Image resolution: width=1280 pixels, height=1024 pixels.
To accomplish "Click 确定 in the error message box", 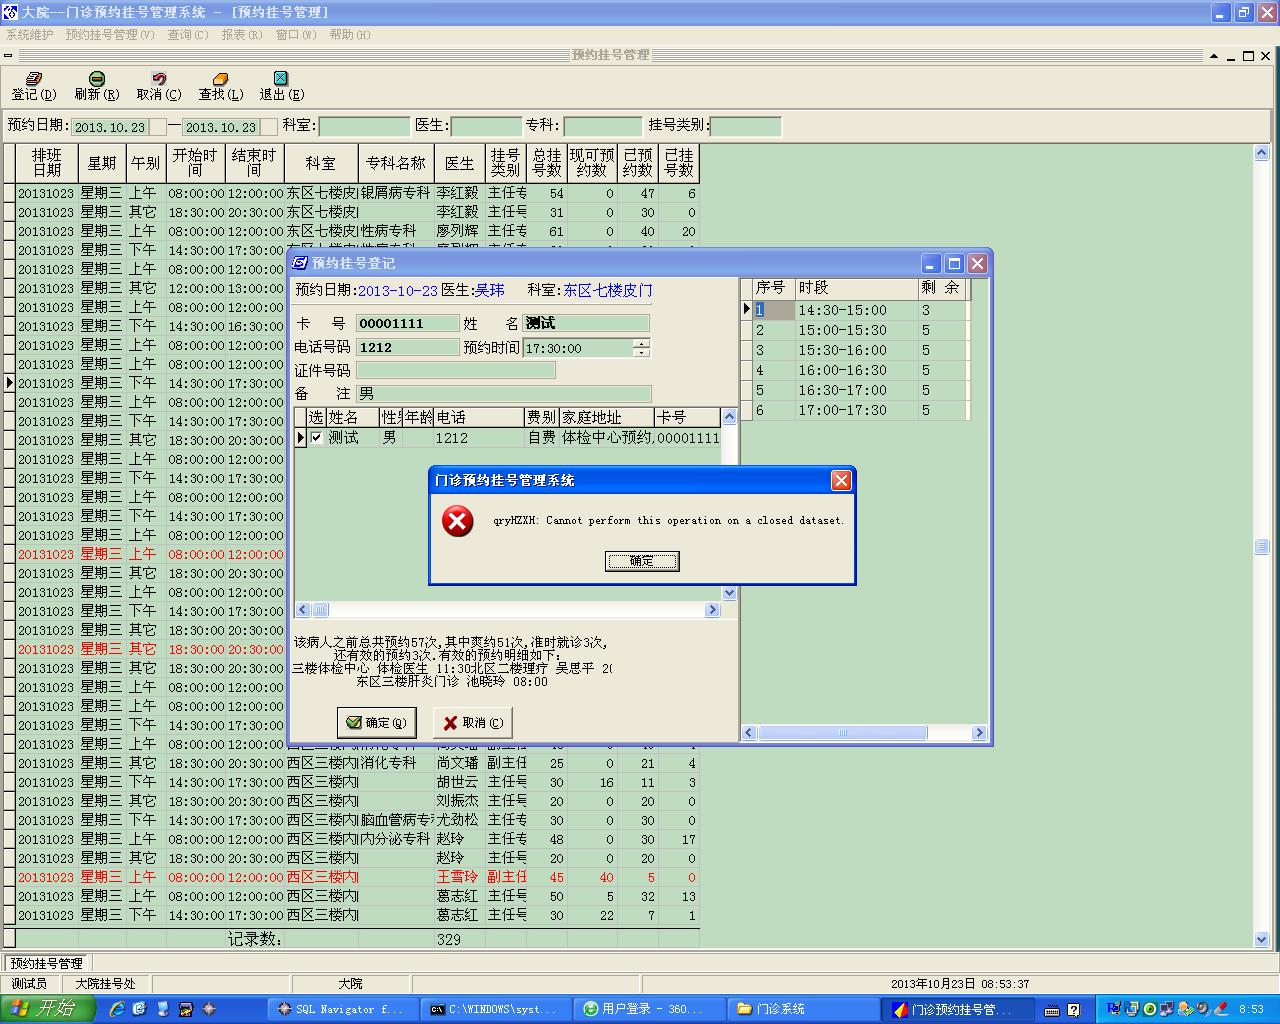I will [x=642, y=561].
